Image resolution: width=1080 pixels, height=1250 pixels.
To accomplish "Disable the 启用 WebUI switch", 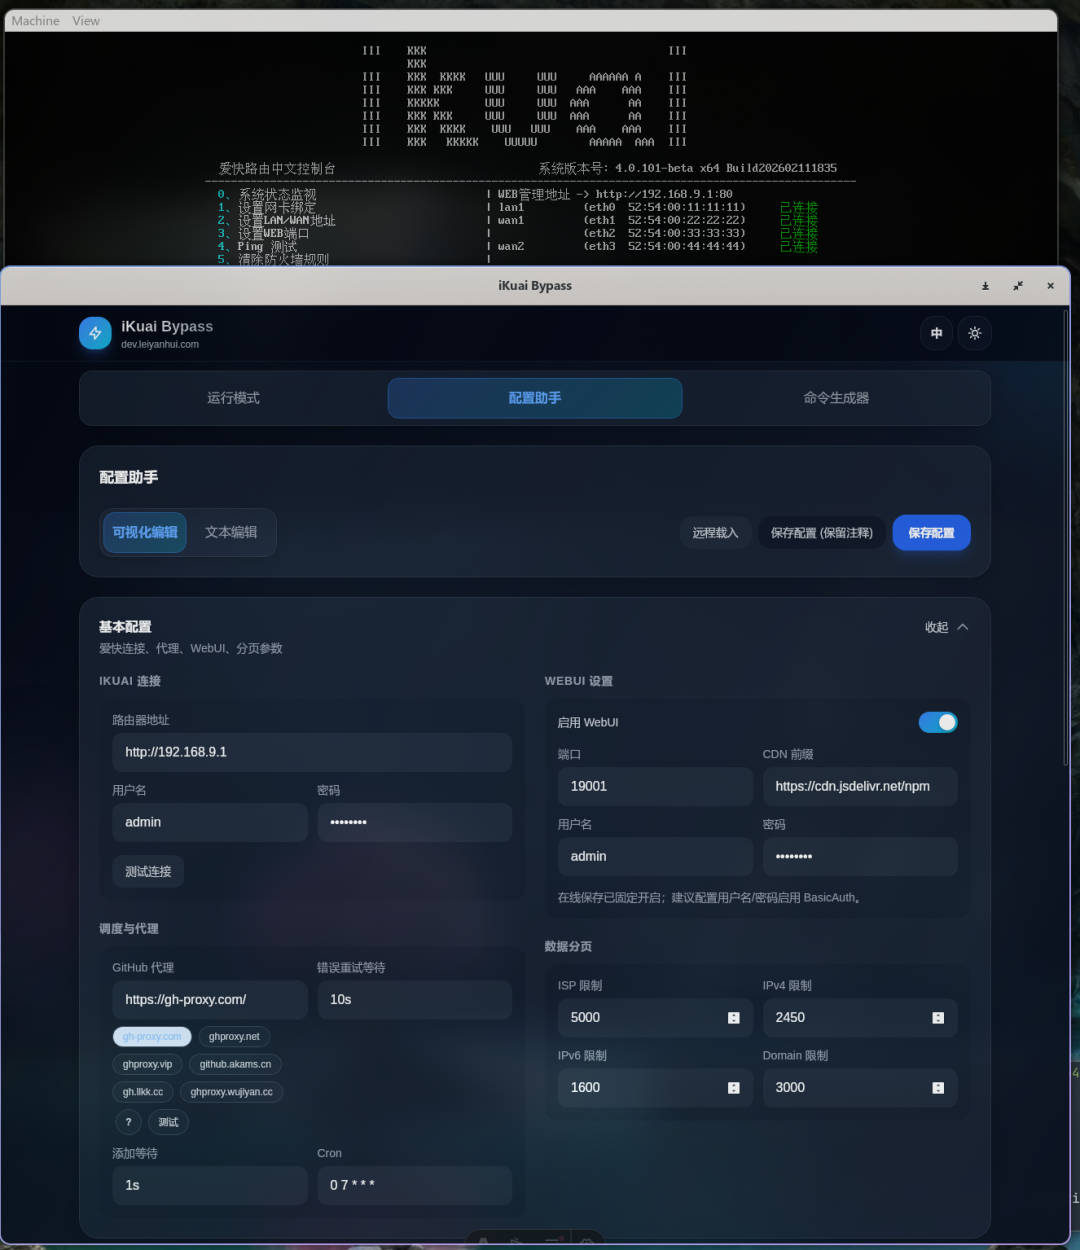I will 938,722.
